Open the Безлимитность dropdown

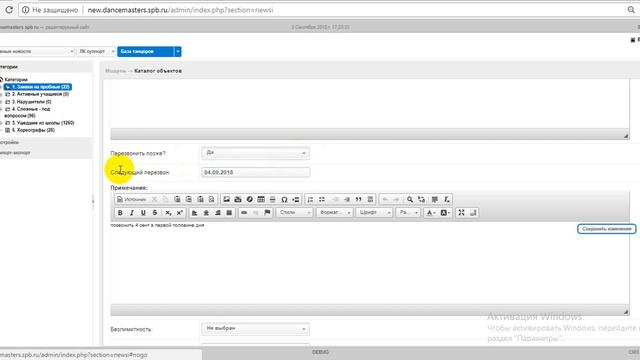tap(256, 329)
